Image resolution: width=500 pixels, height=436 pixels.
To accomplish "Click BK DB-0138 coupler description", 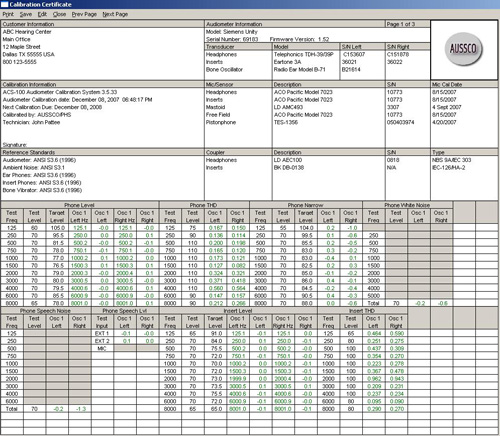I will (x=289, y=167).
